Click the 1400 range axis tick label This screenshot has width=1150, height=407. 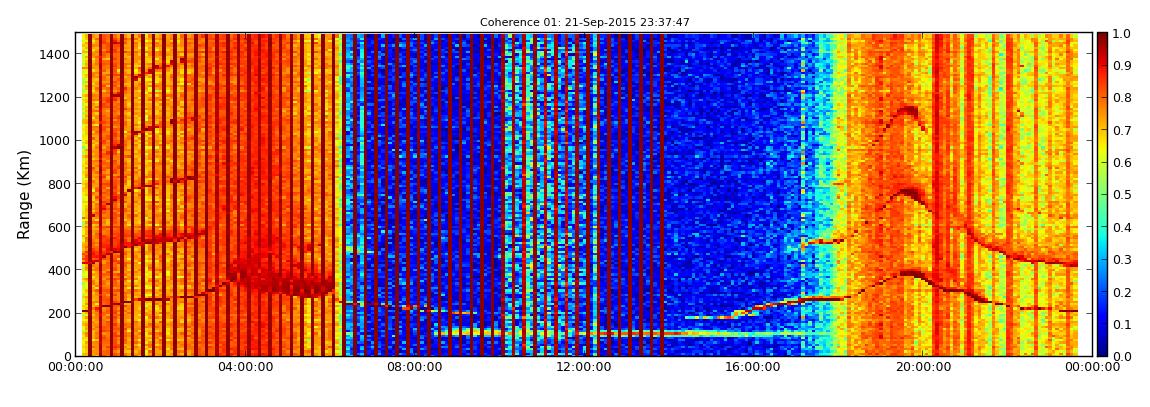(56, 54)
